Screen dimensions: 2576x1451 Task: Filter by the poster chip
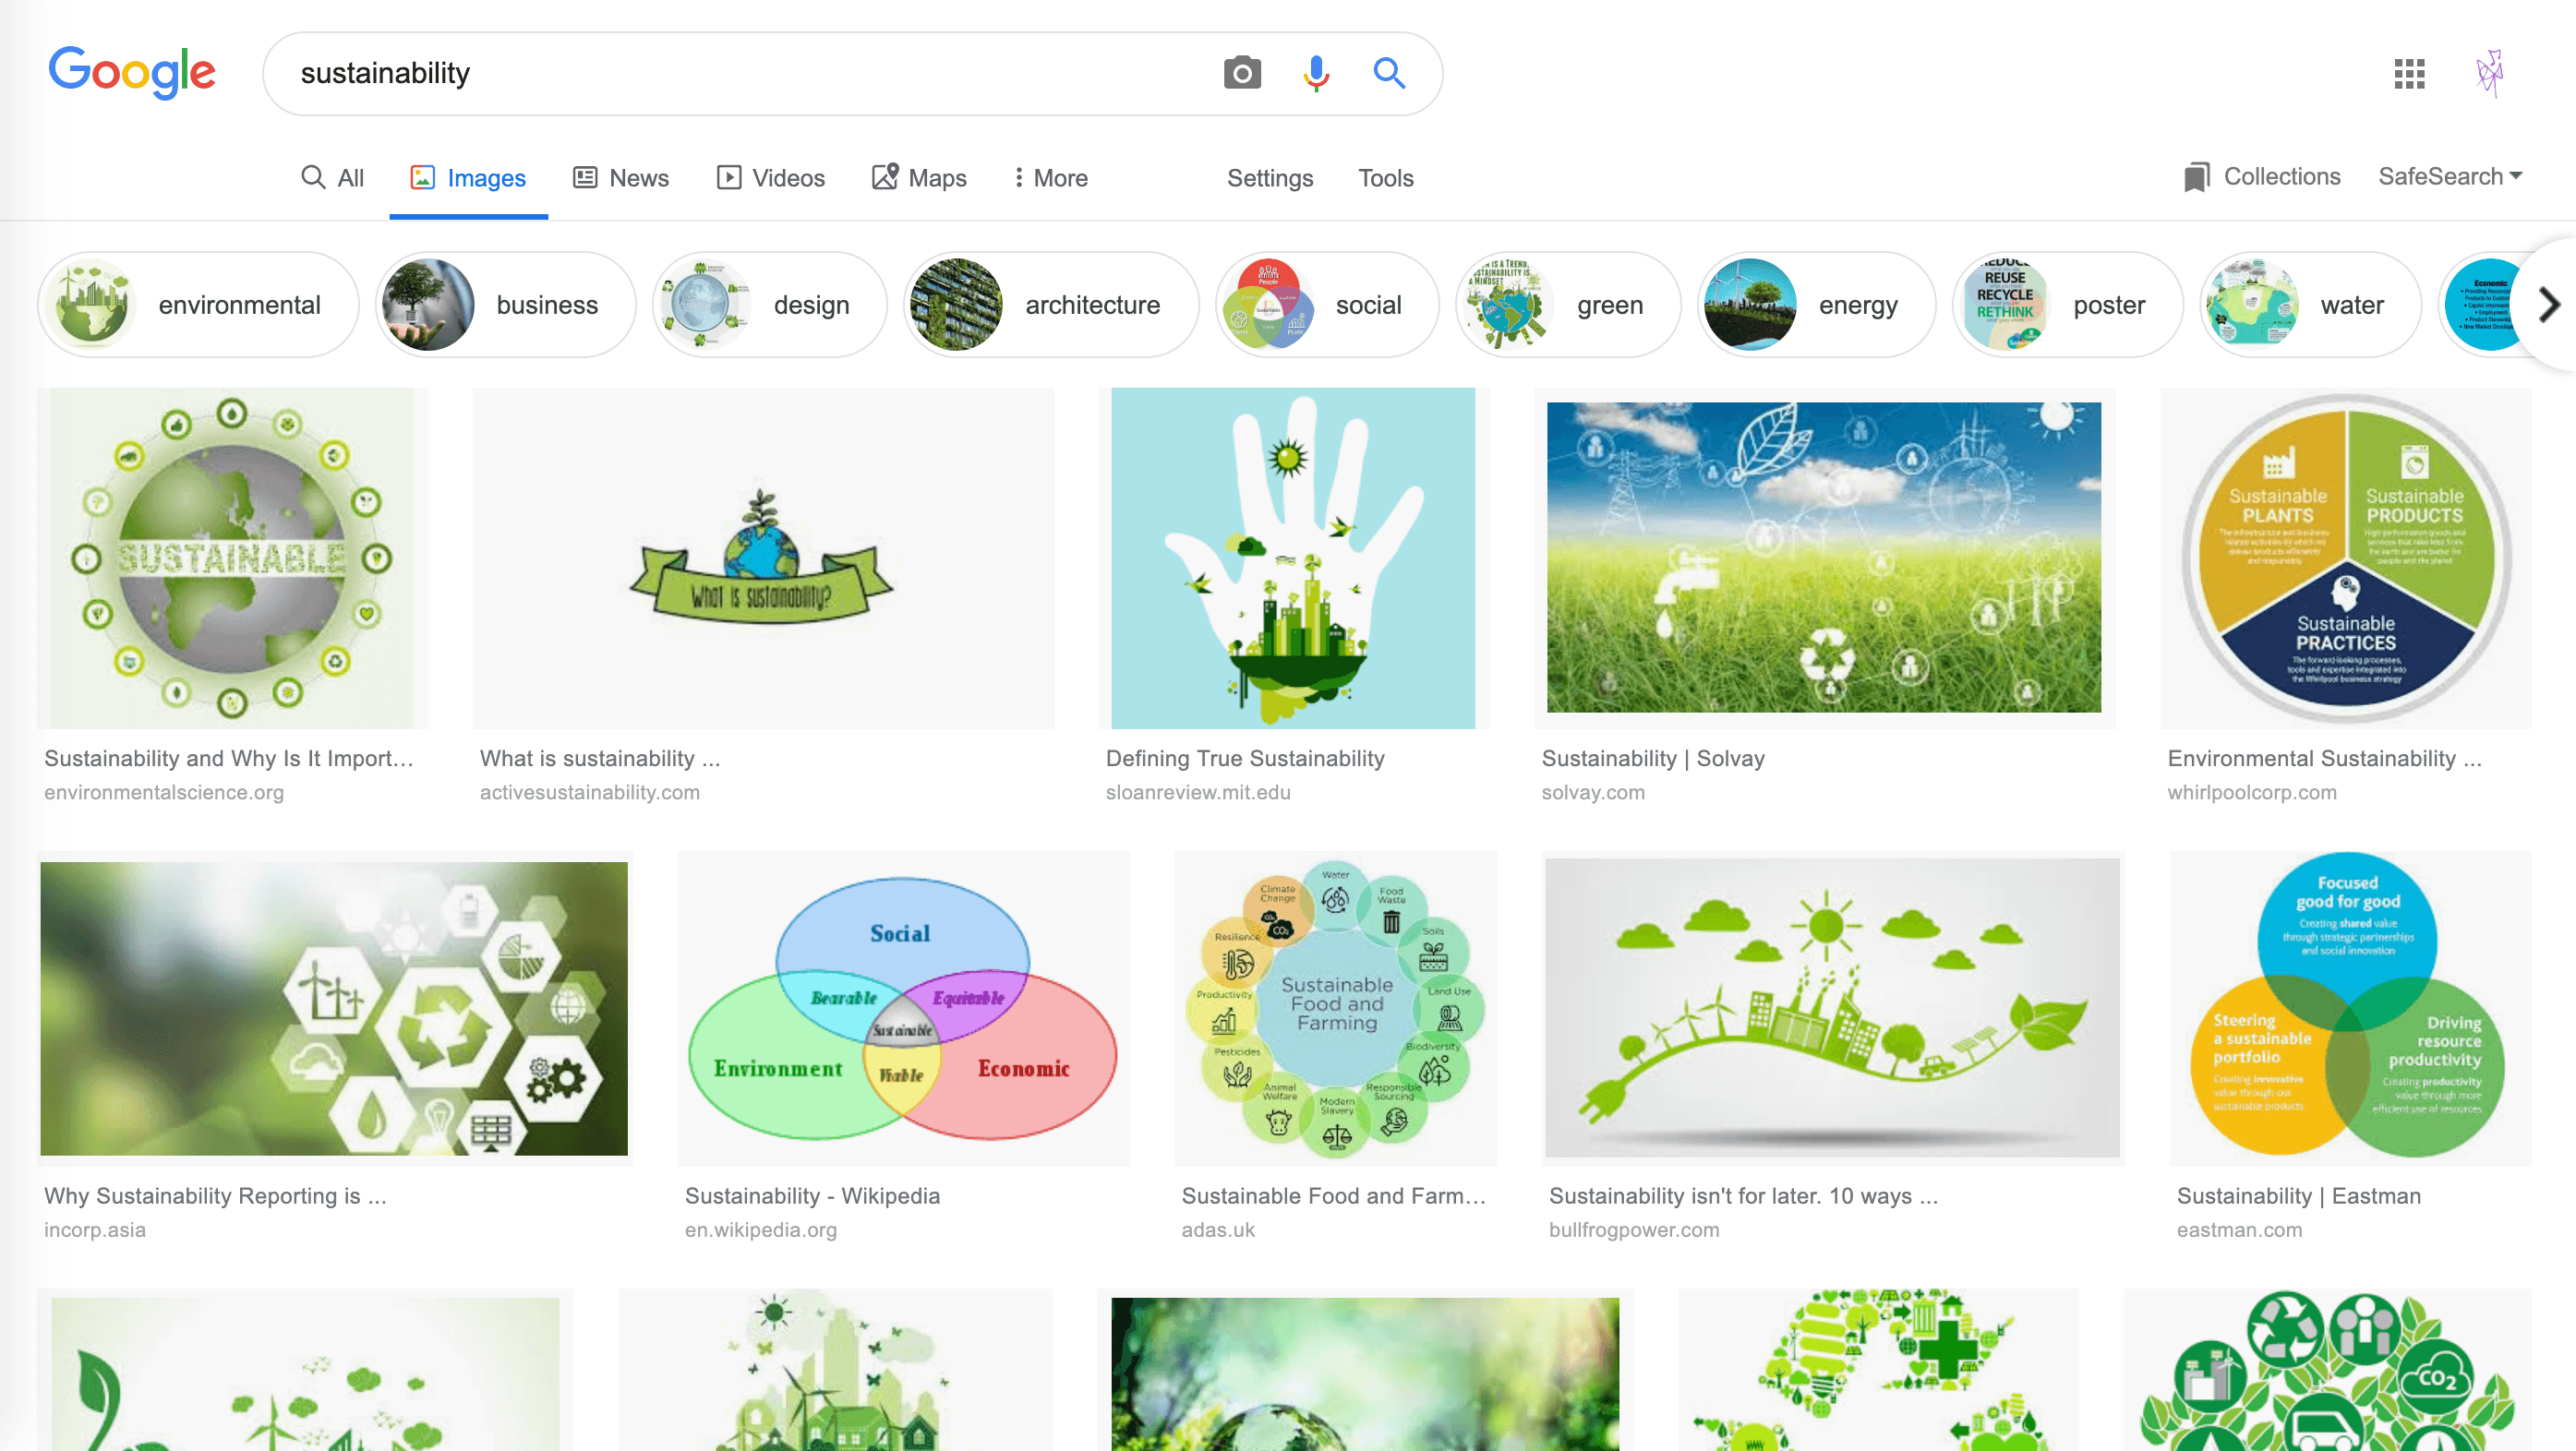click(x=2067, y=305)
